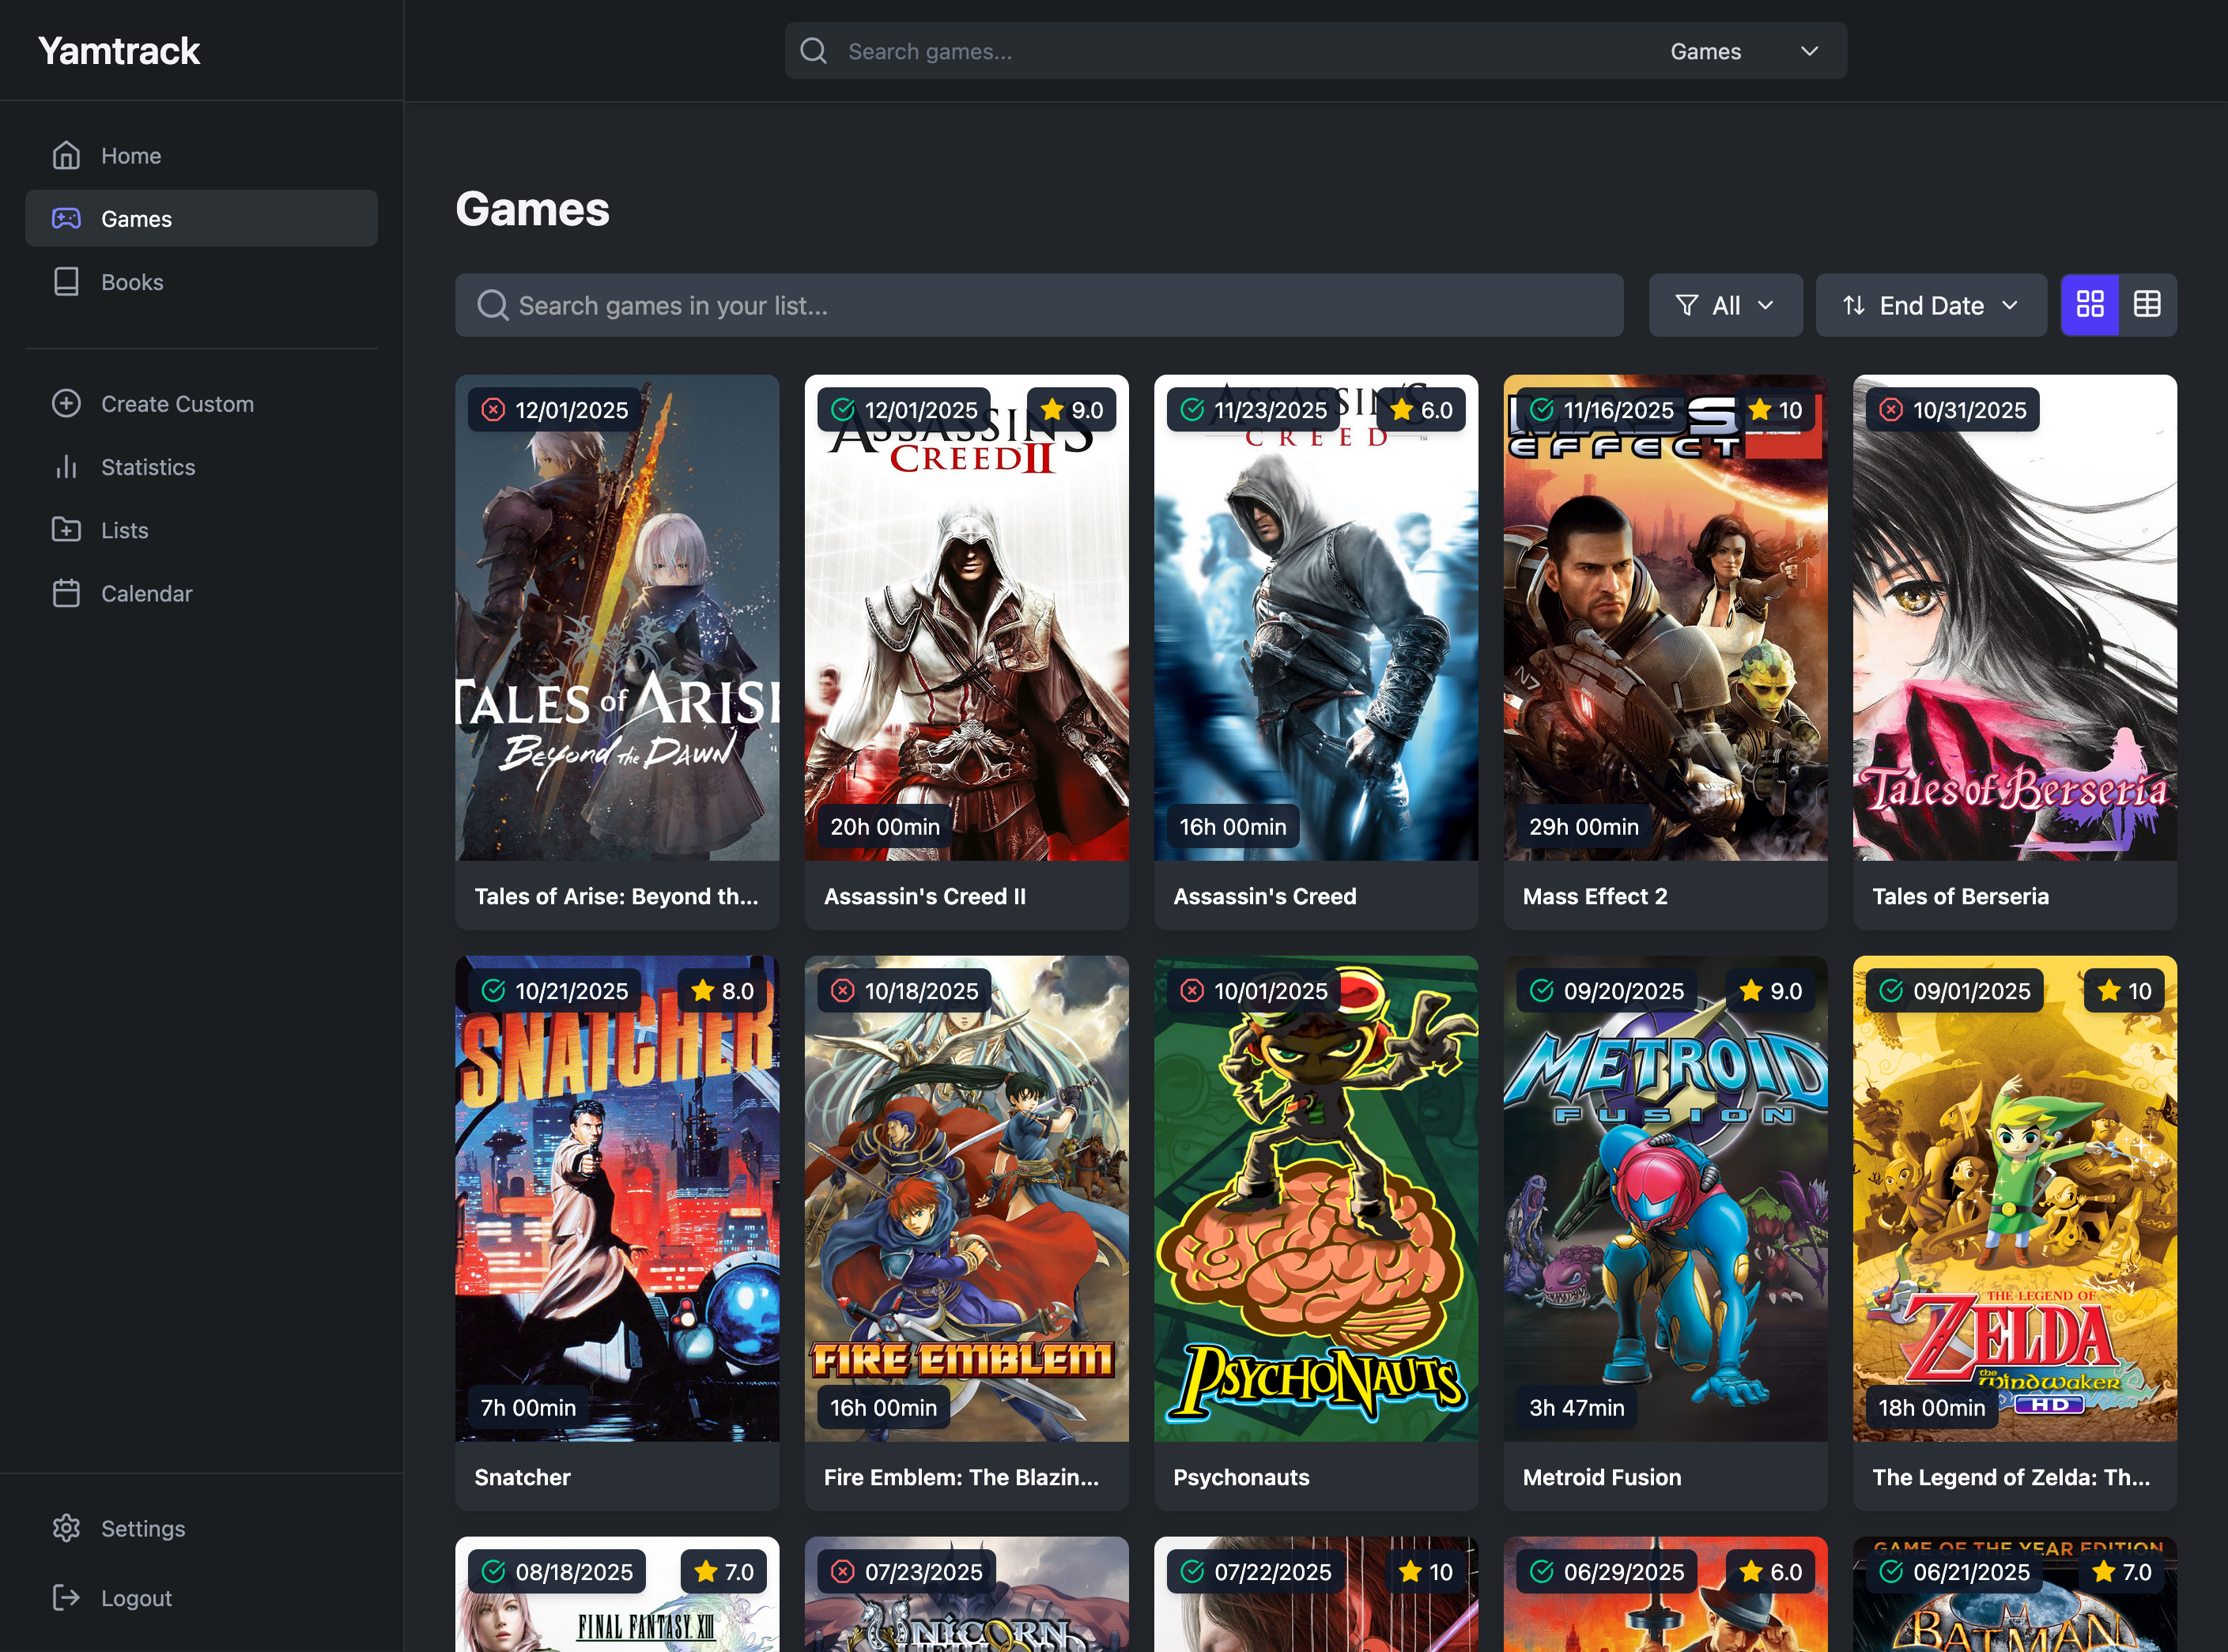The width and height of the screenshot is (2228, 1652).
Task: Click the Settings gear icon
Action: 66,1527
